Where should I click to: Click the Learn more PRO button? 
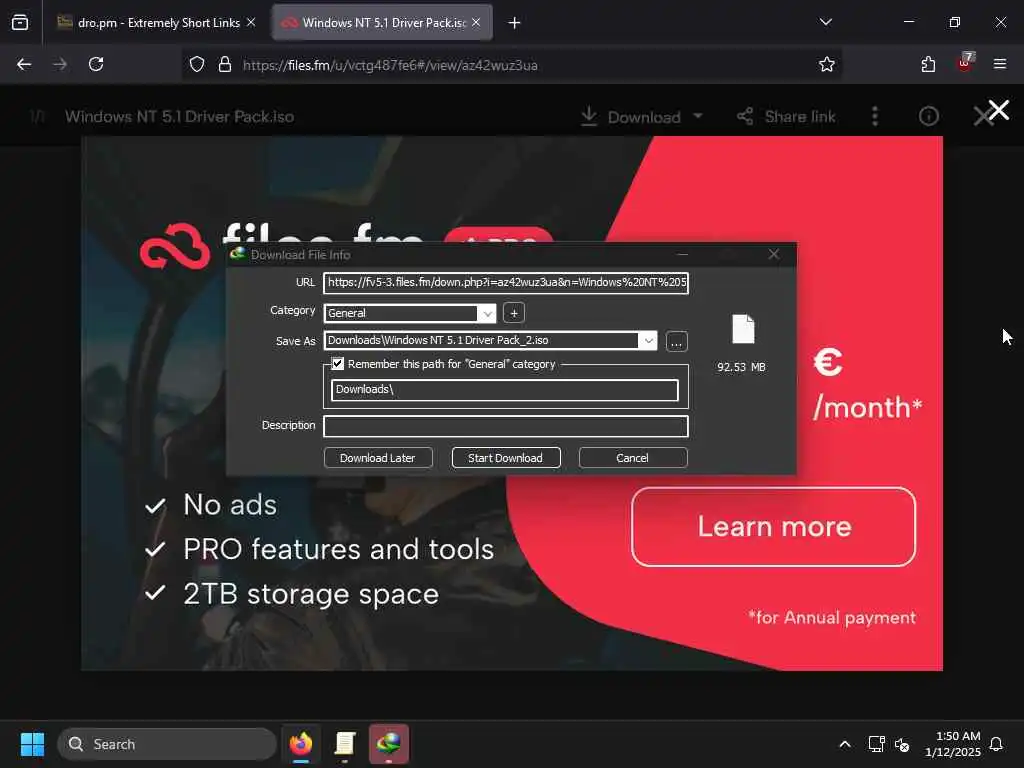(x=774, y=527)
